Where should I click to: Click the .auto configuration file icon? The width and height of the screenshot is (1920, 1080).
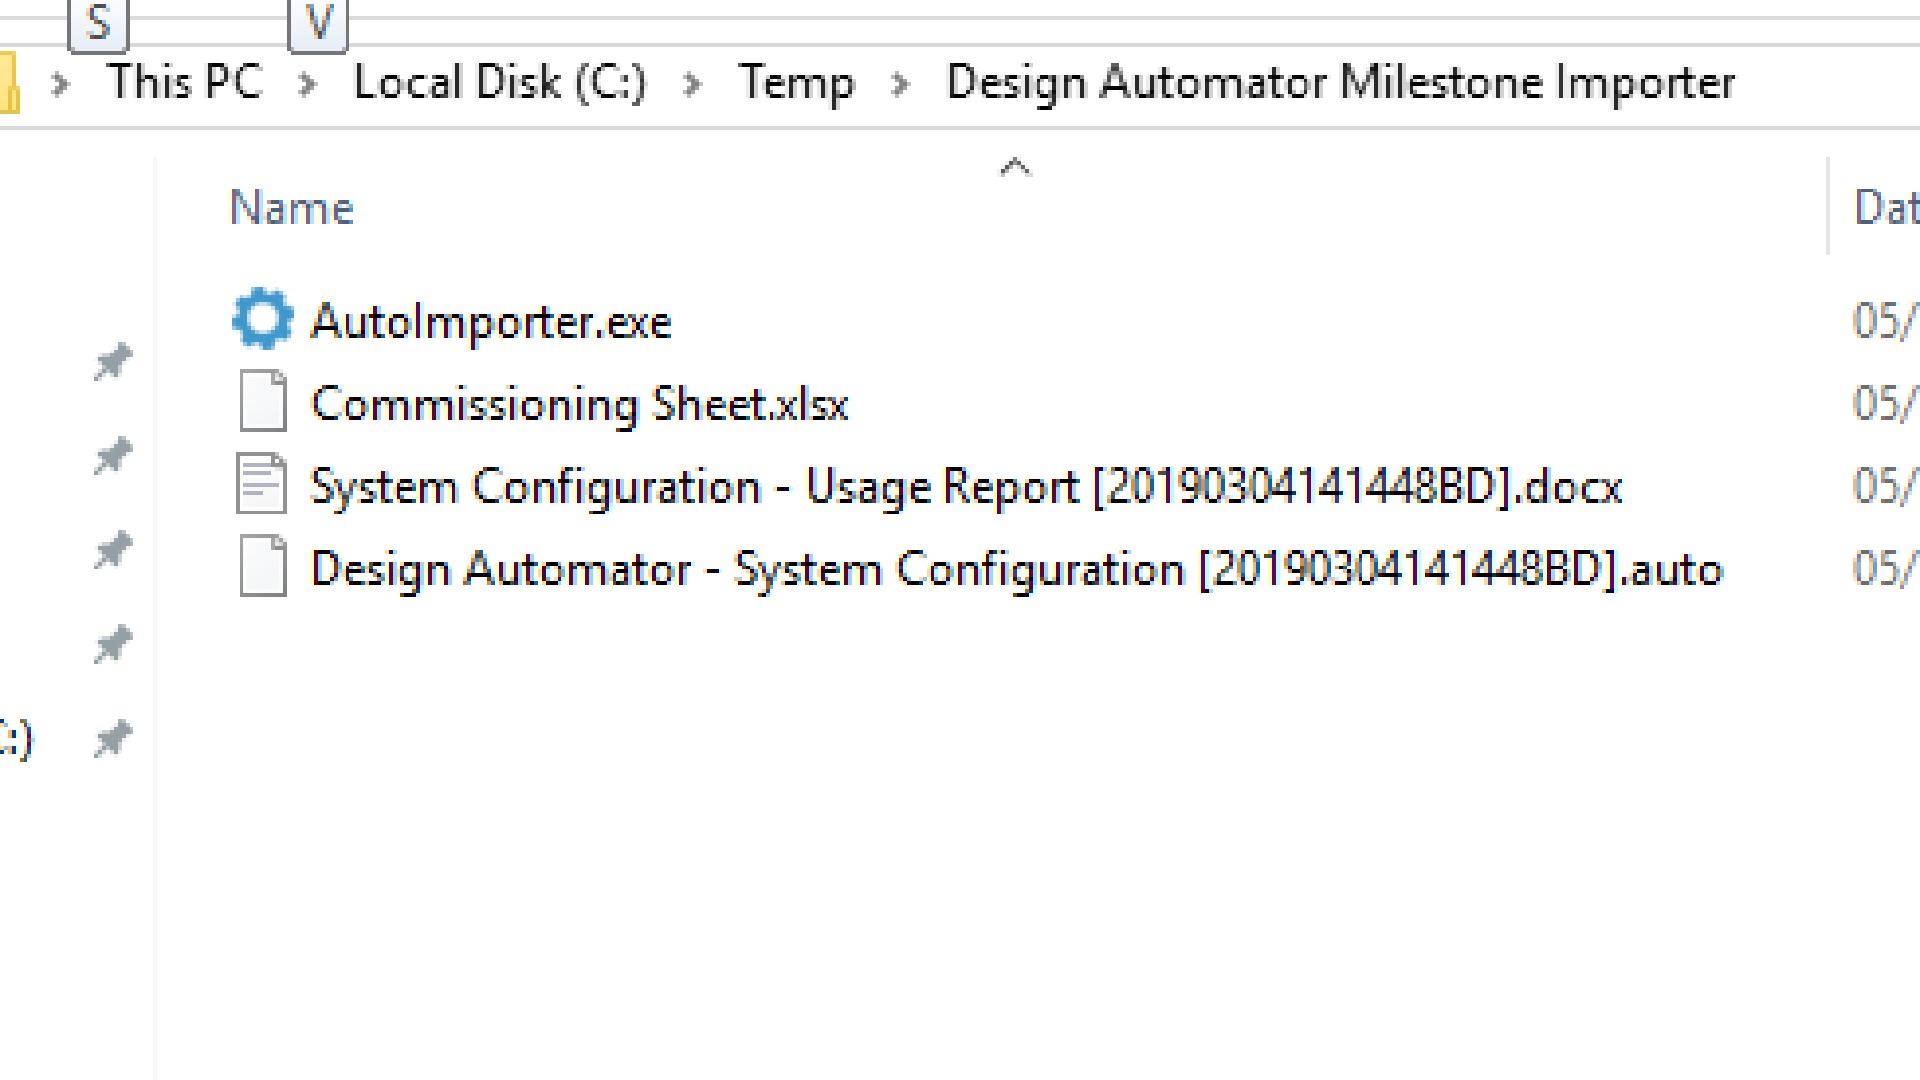262,568
